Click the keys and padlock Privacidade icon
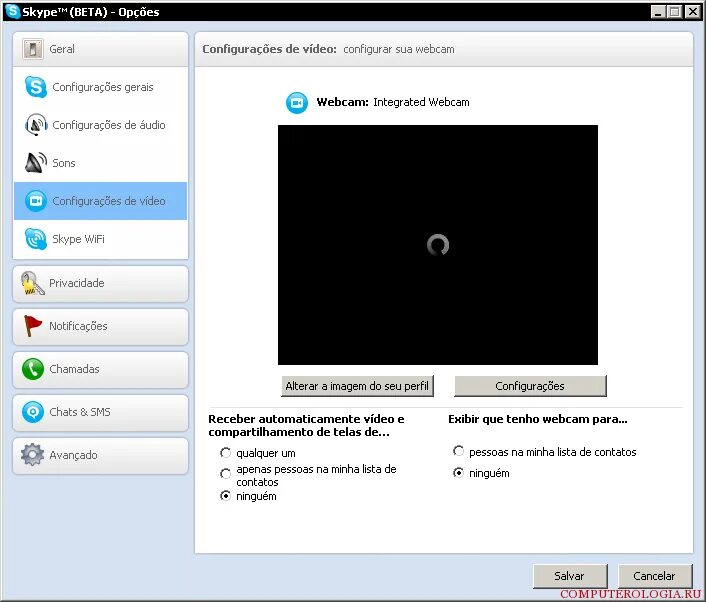706x602 pixels. (x=32, y=283)
